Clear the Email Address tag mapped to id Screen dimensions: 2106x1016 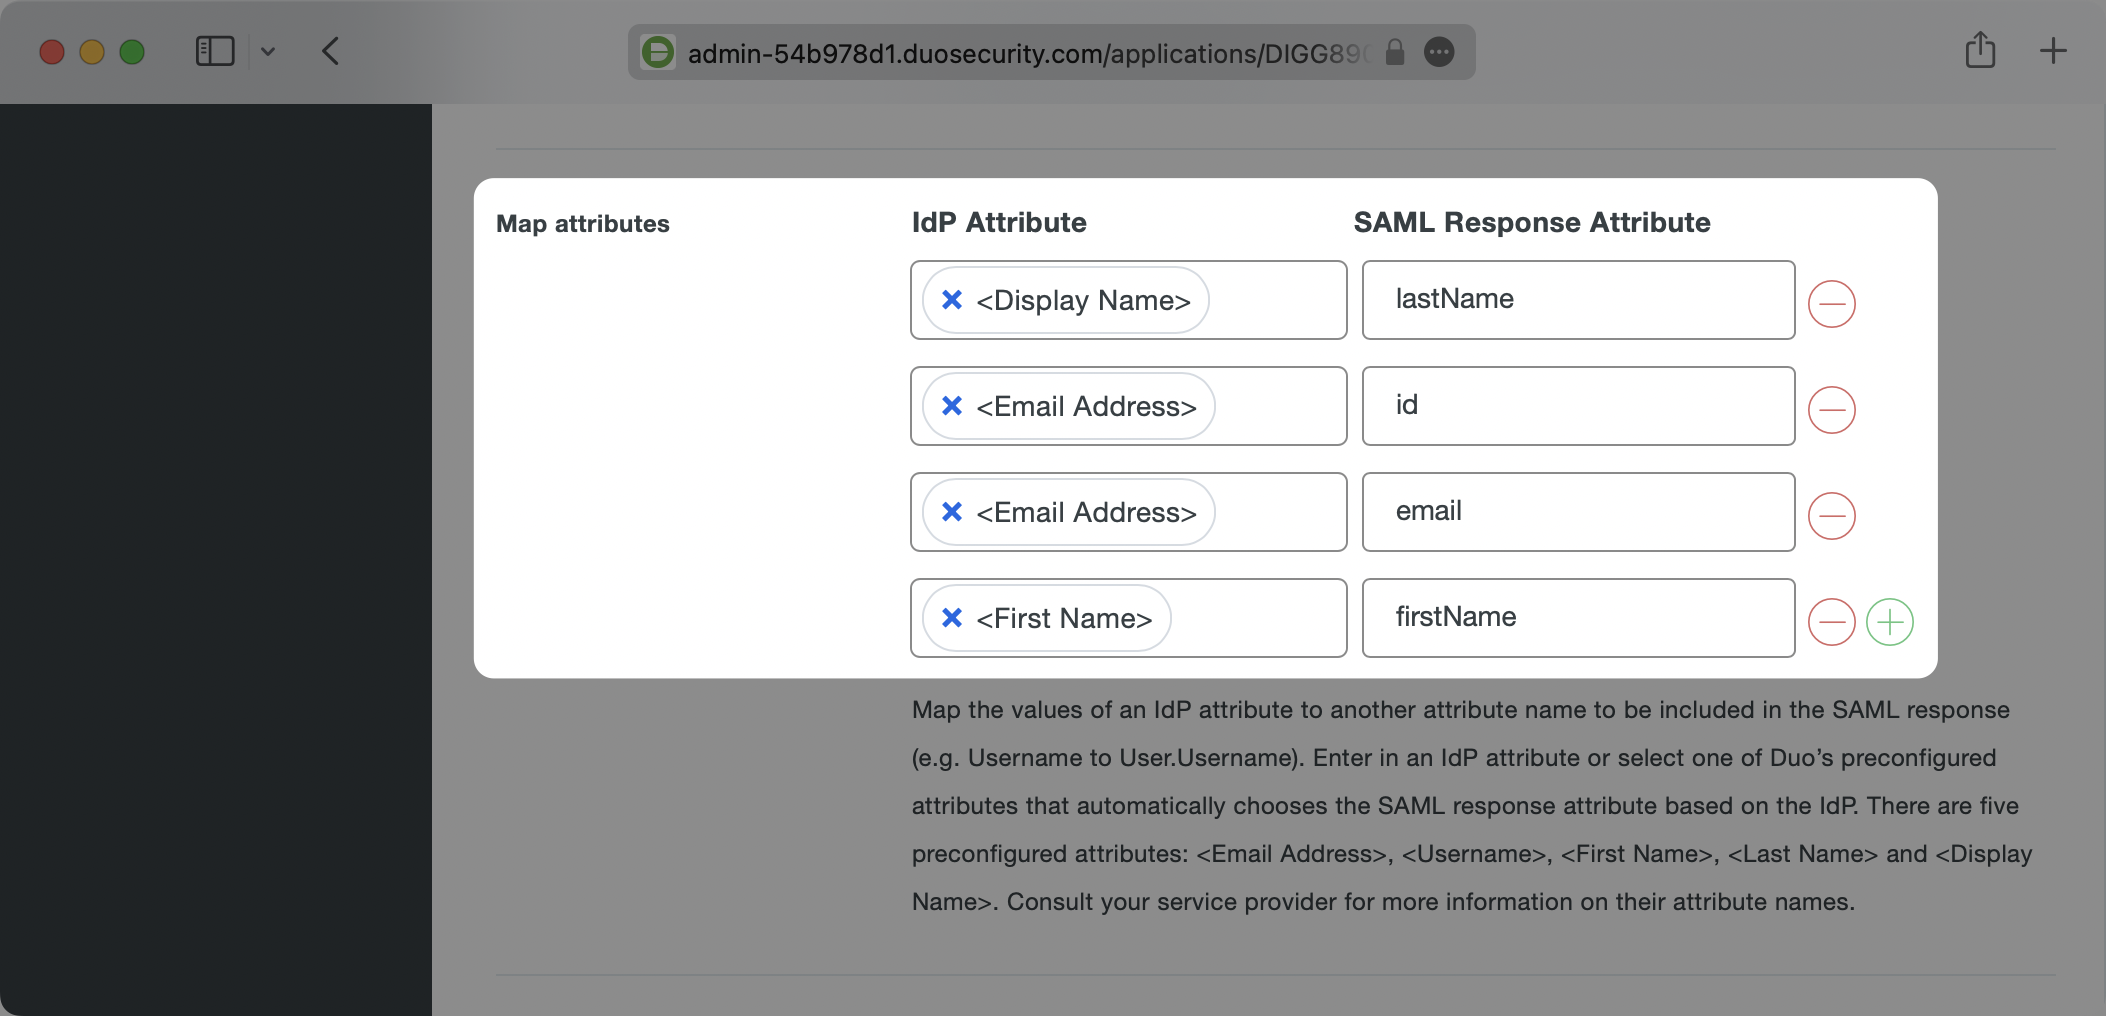pos(952,406)
